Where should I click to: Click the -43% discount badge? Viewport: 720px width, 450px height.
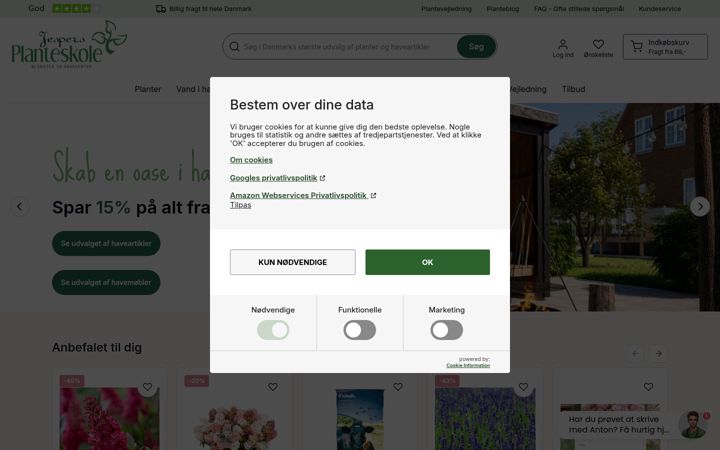pos(447,381)
